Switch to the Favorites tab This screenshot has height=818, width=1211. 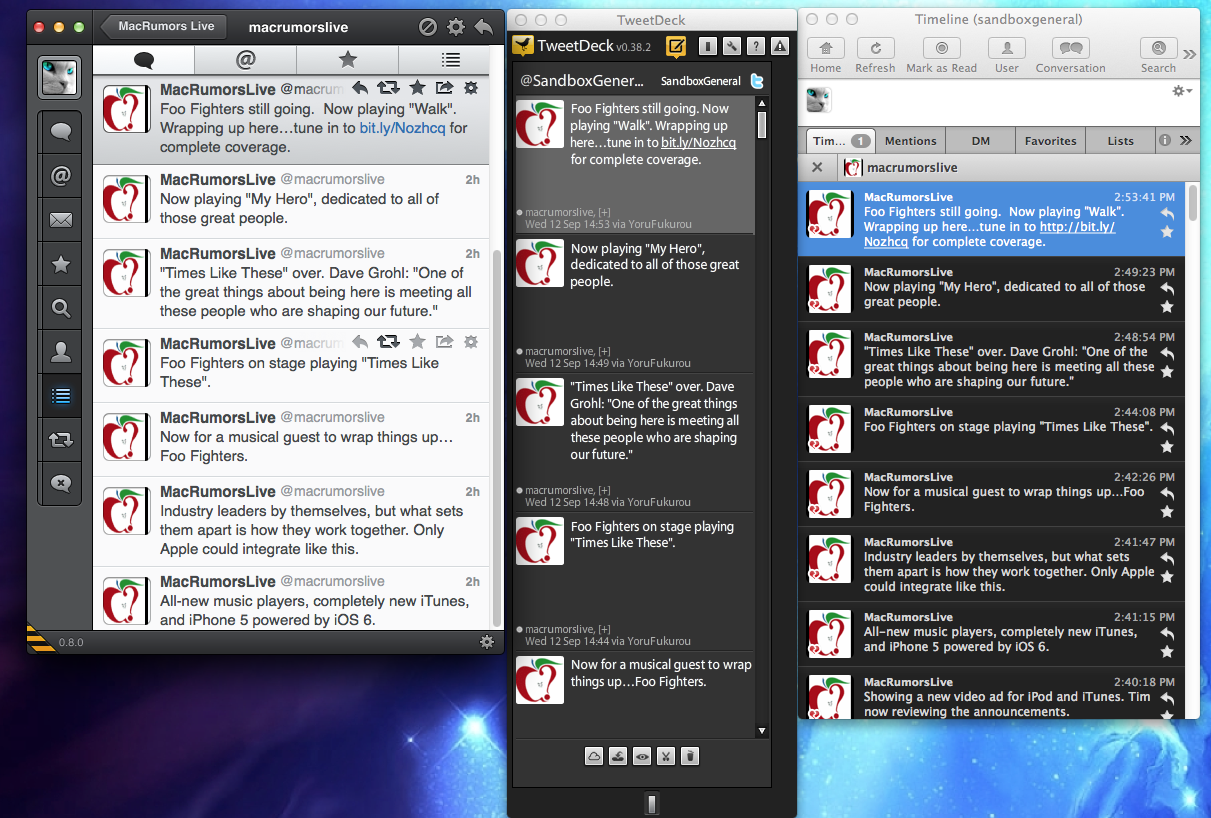[x=1051, y=141]
